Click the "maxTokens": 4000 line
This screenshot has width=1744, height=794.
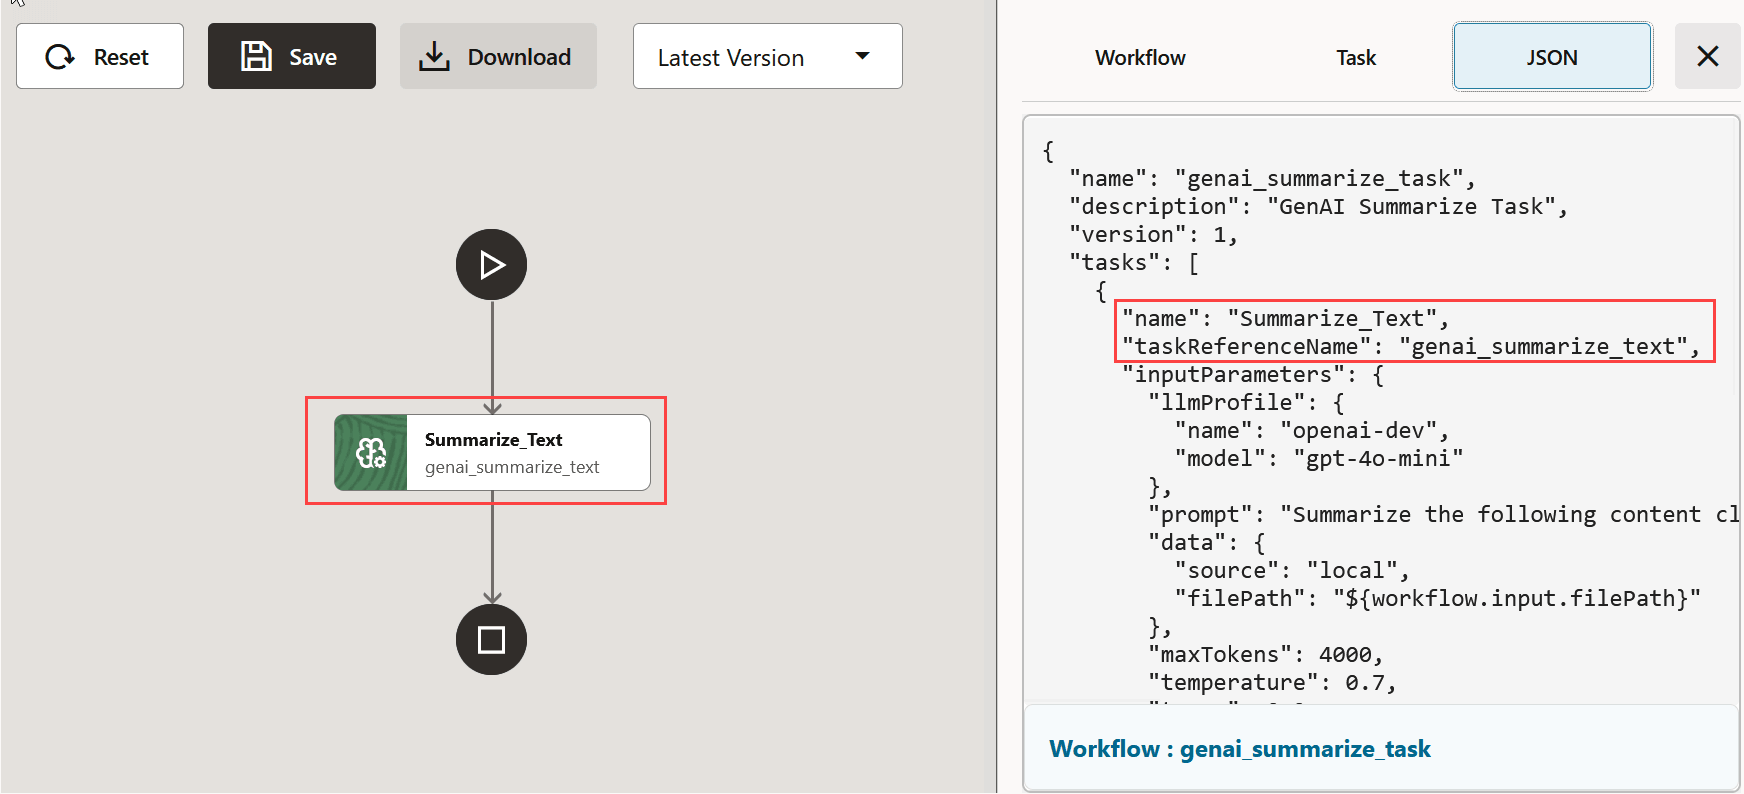click(x=1266, y=654)
